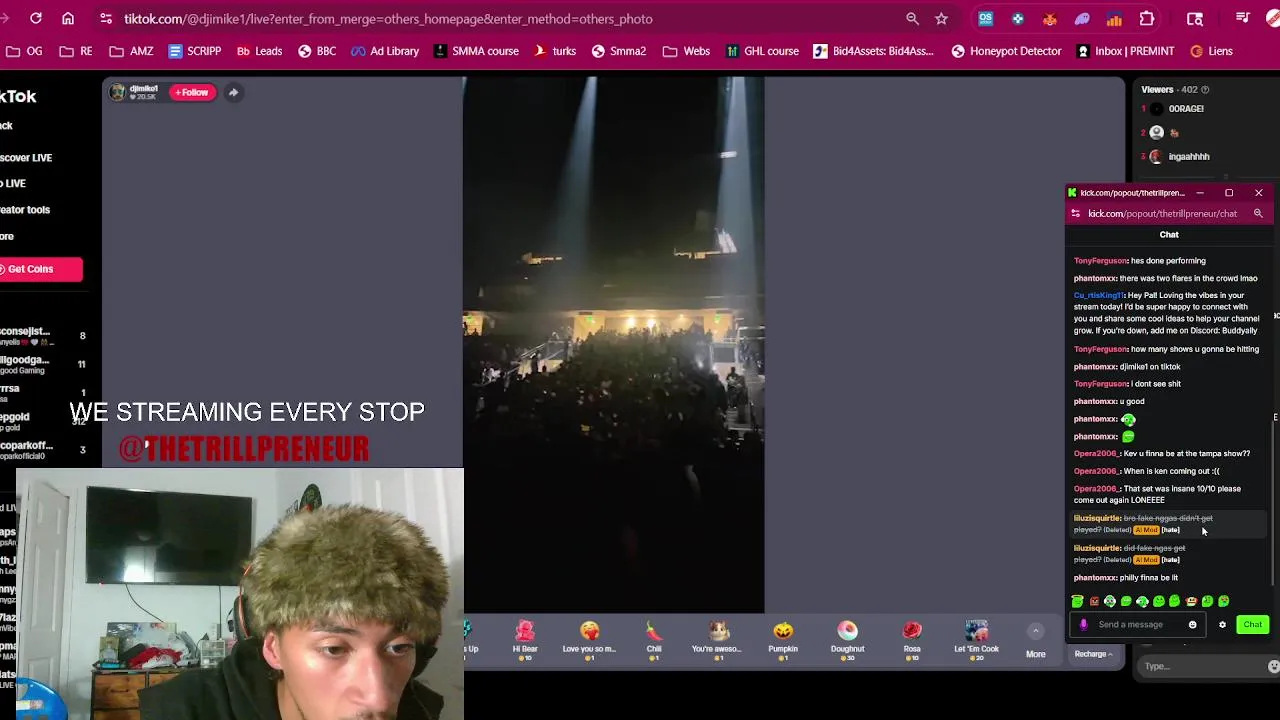Click the live concert video feed

(x=613, y=345)
